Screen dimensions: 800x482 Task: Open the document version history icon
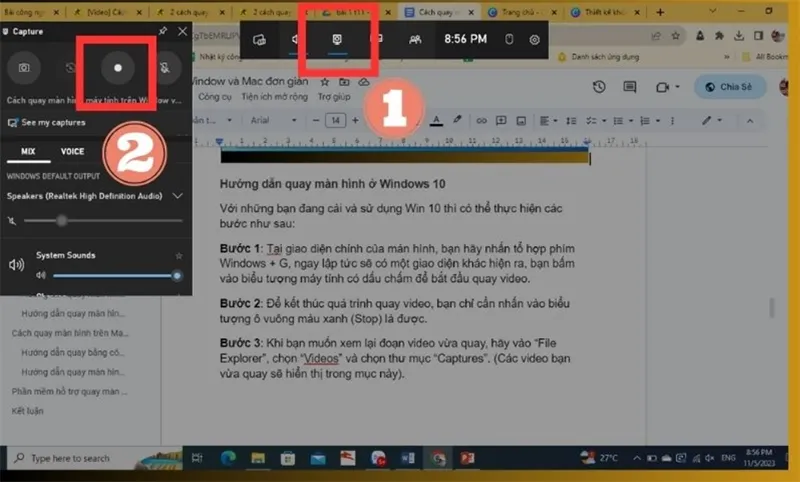coord(599,87)
